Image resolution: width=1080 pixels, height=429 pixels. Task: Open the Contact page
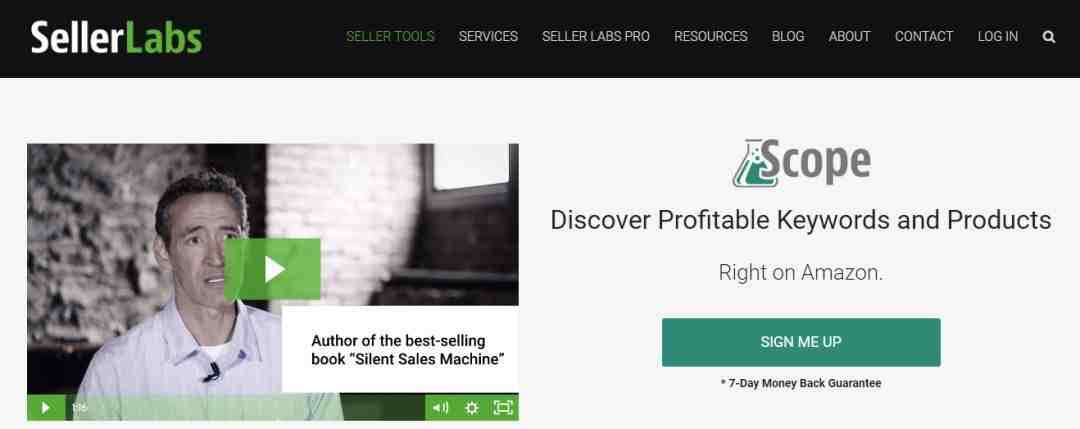(924, 36)
